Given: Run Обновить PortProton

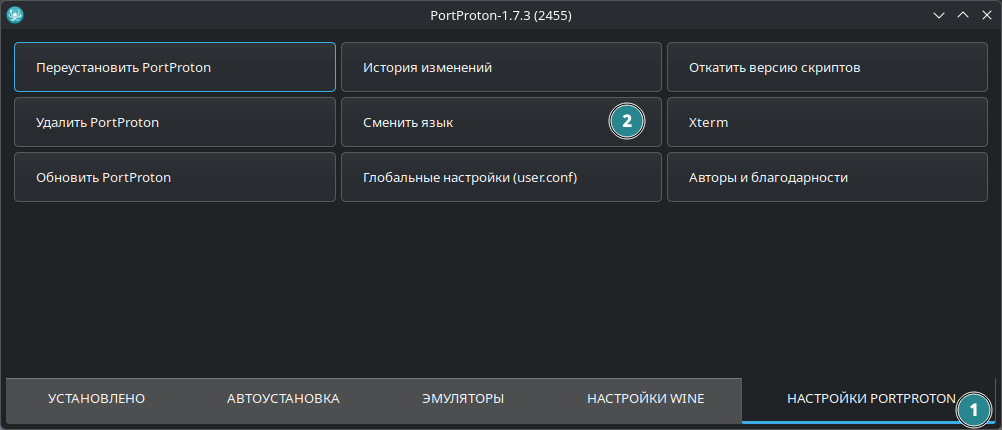Looking at the screenshot, I should coord(175,177).
